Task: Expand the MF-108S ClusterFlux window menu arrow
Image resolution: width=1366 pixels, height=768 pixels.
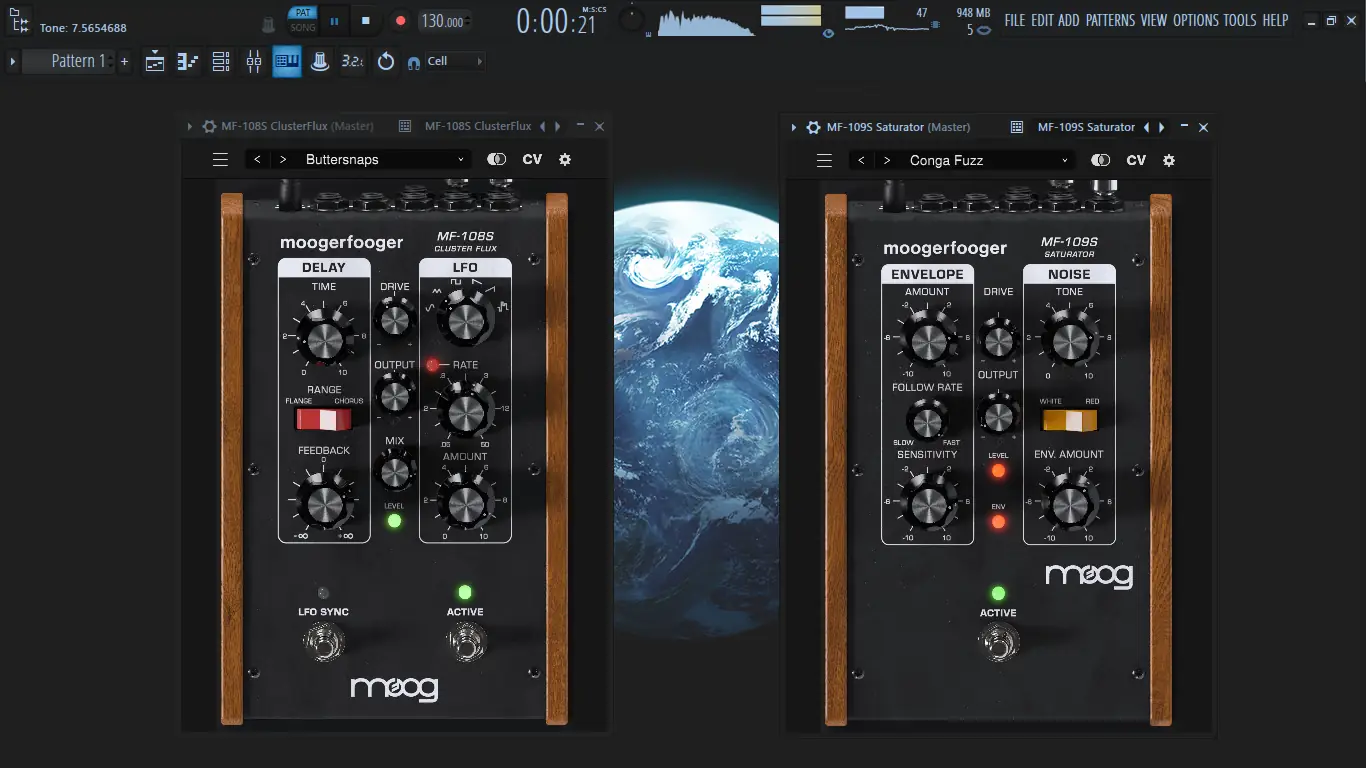Action: (190, 127)
